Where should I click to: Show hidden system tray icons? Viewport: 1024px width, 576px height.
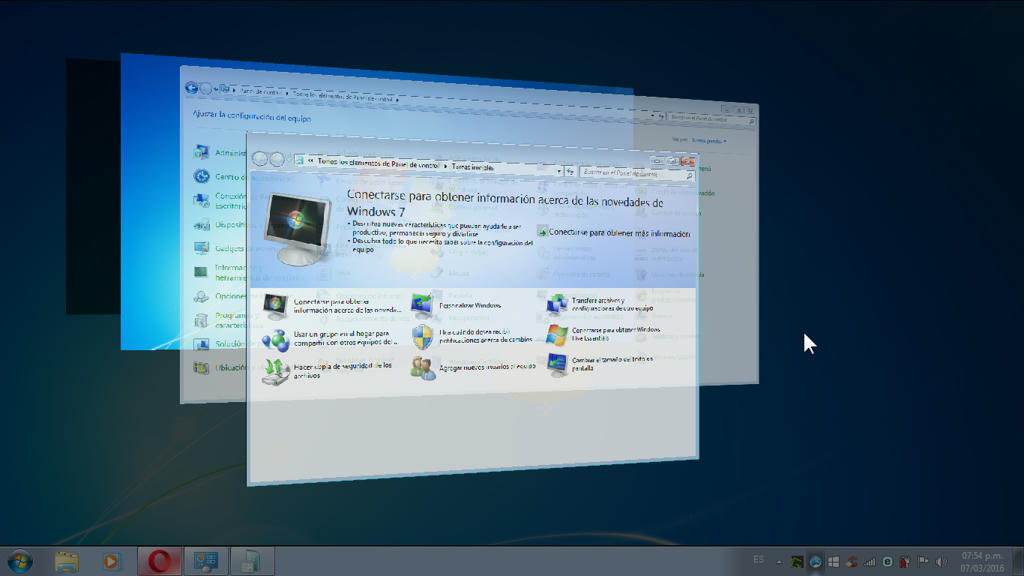(778, 562)
